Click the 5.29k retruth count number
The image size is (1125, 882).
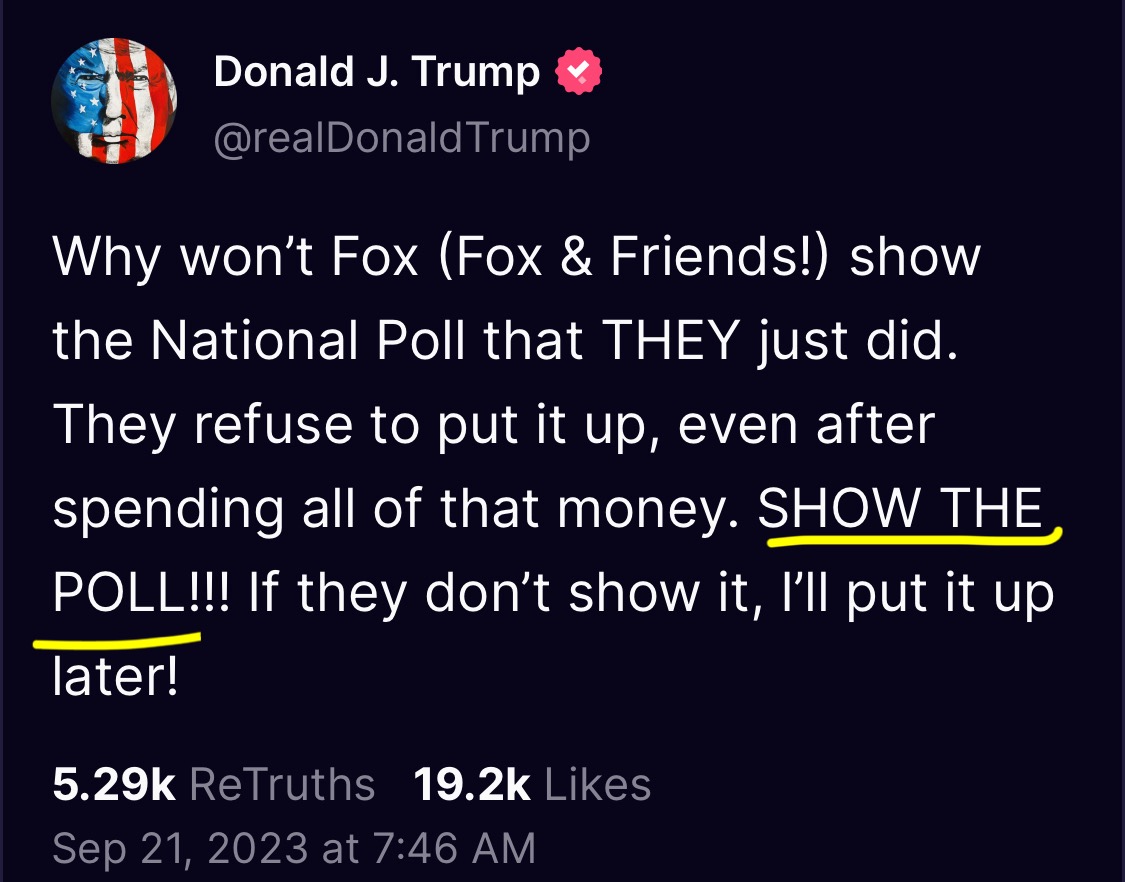point(113,785)
